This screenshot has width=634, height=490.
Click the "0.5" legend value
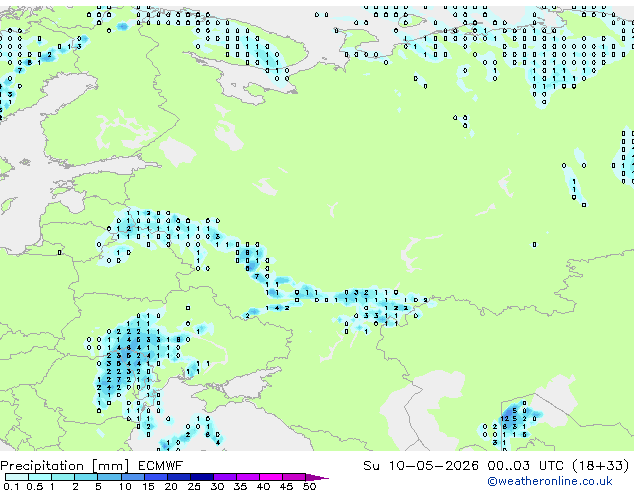[34, 486]
